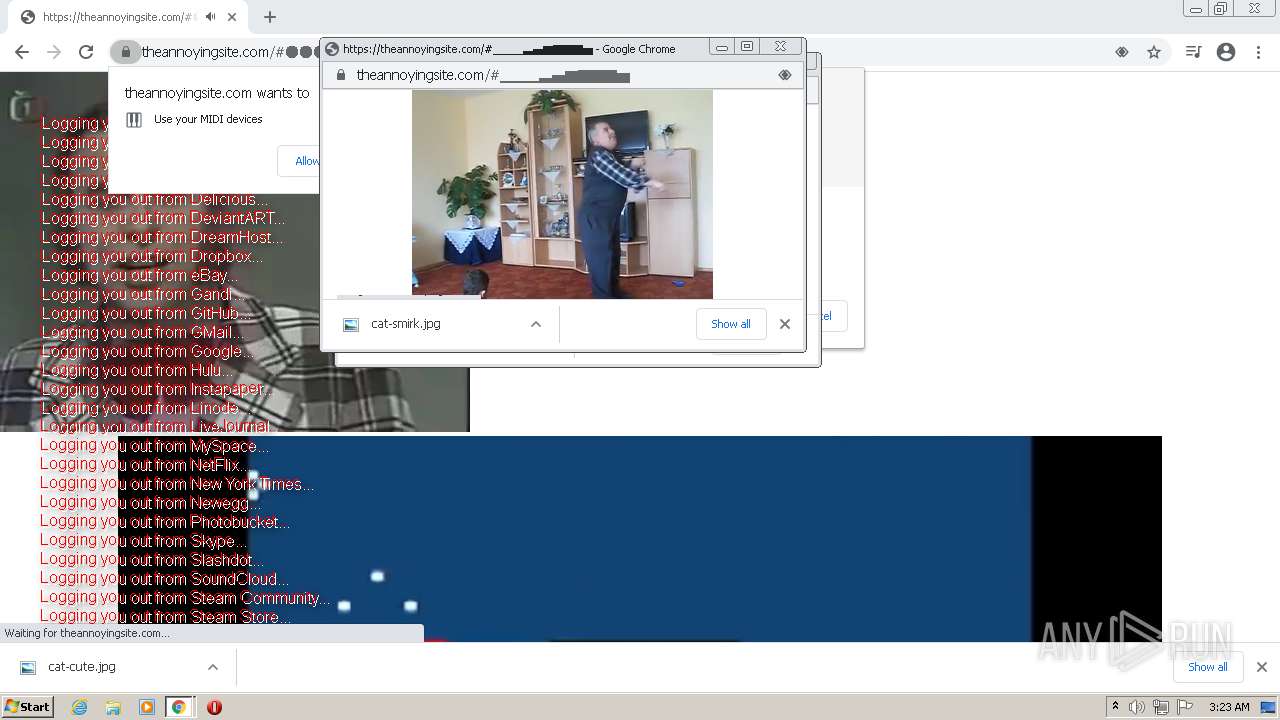Click 'Logging you out from NetFlix' text
The width and height of the screenshot is (1280, 720).
coord(145,465)
